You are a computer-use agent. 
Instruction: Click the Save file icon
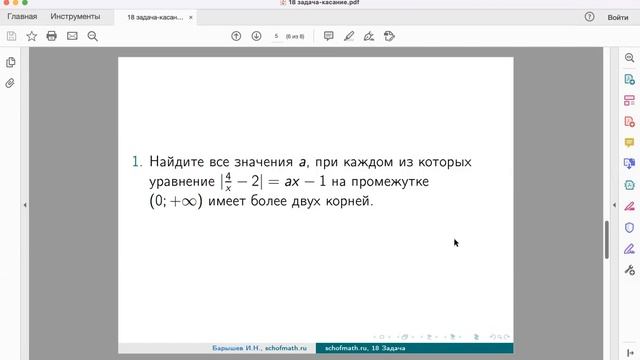(11, 36)
